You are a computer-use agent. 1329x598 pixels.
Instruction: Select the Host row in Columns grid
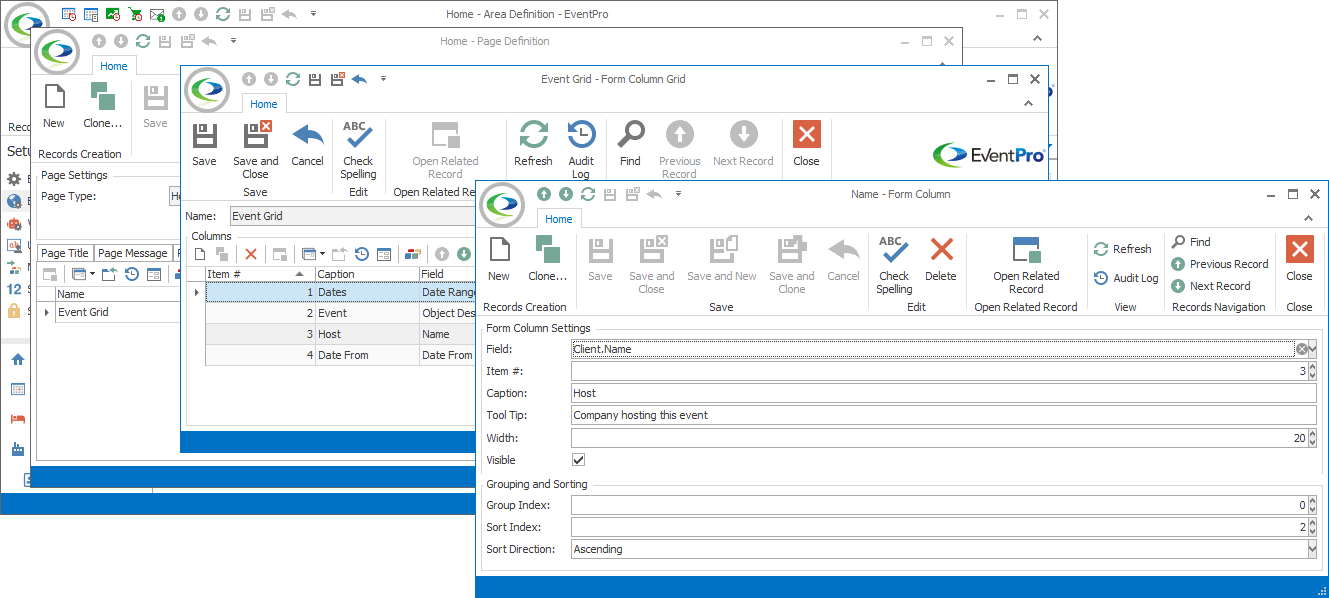[x=341, y=334]
